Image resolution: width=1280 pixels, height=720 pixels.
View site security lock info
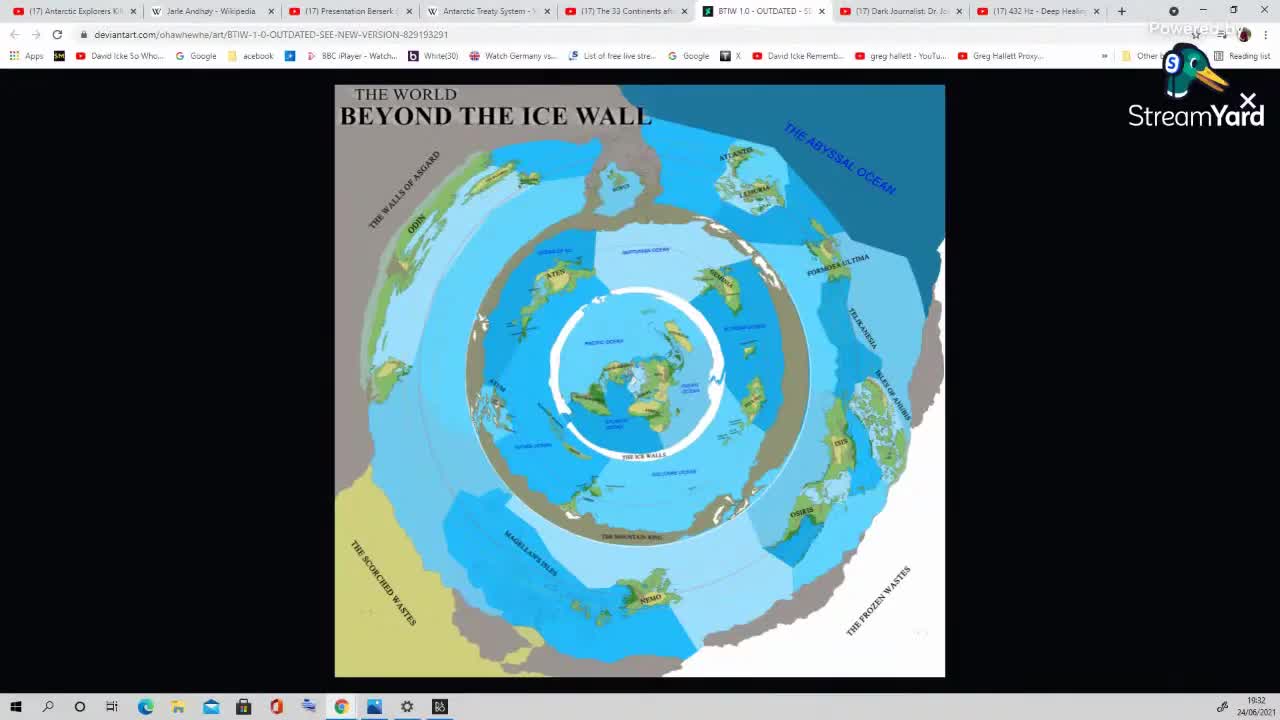[x=84, y=34]
